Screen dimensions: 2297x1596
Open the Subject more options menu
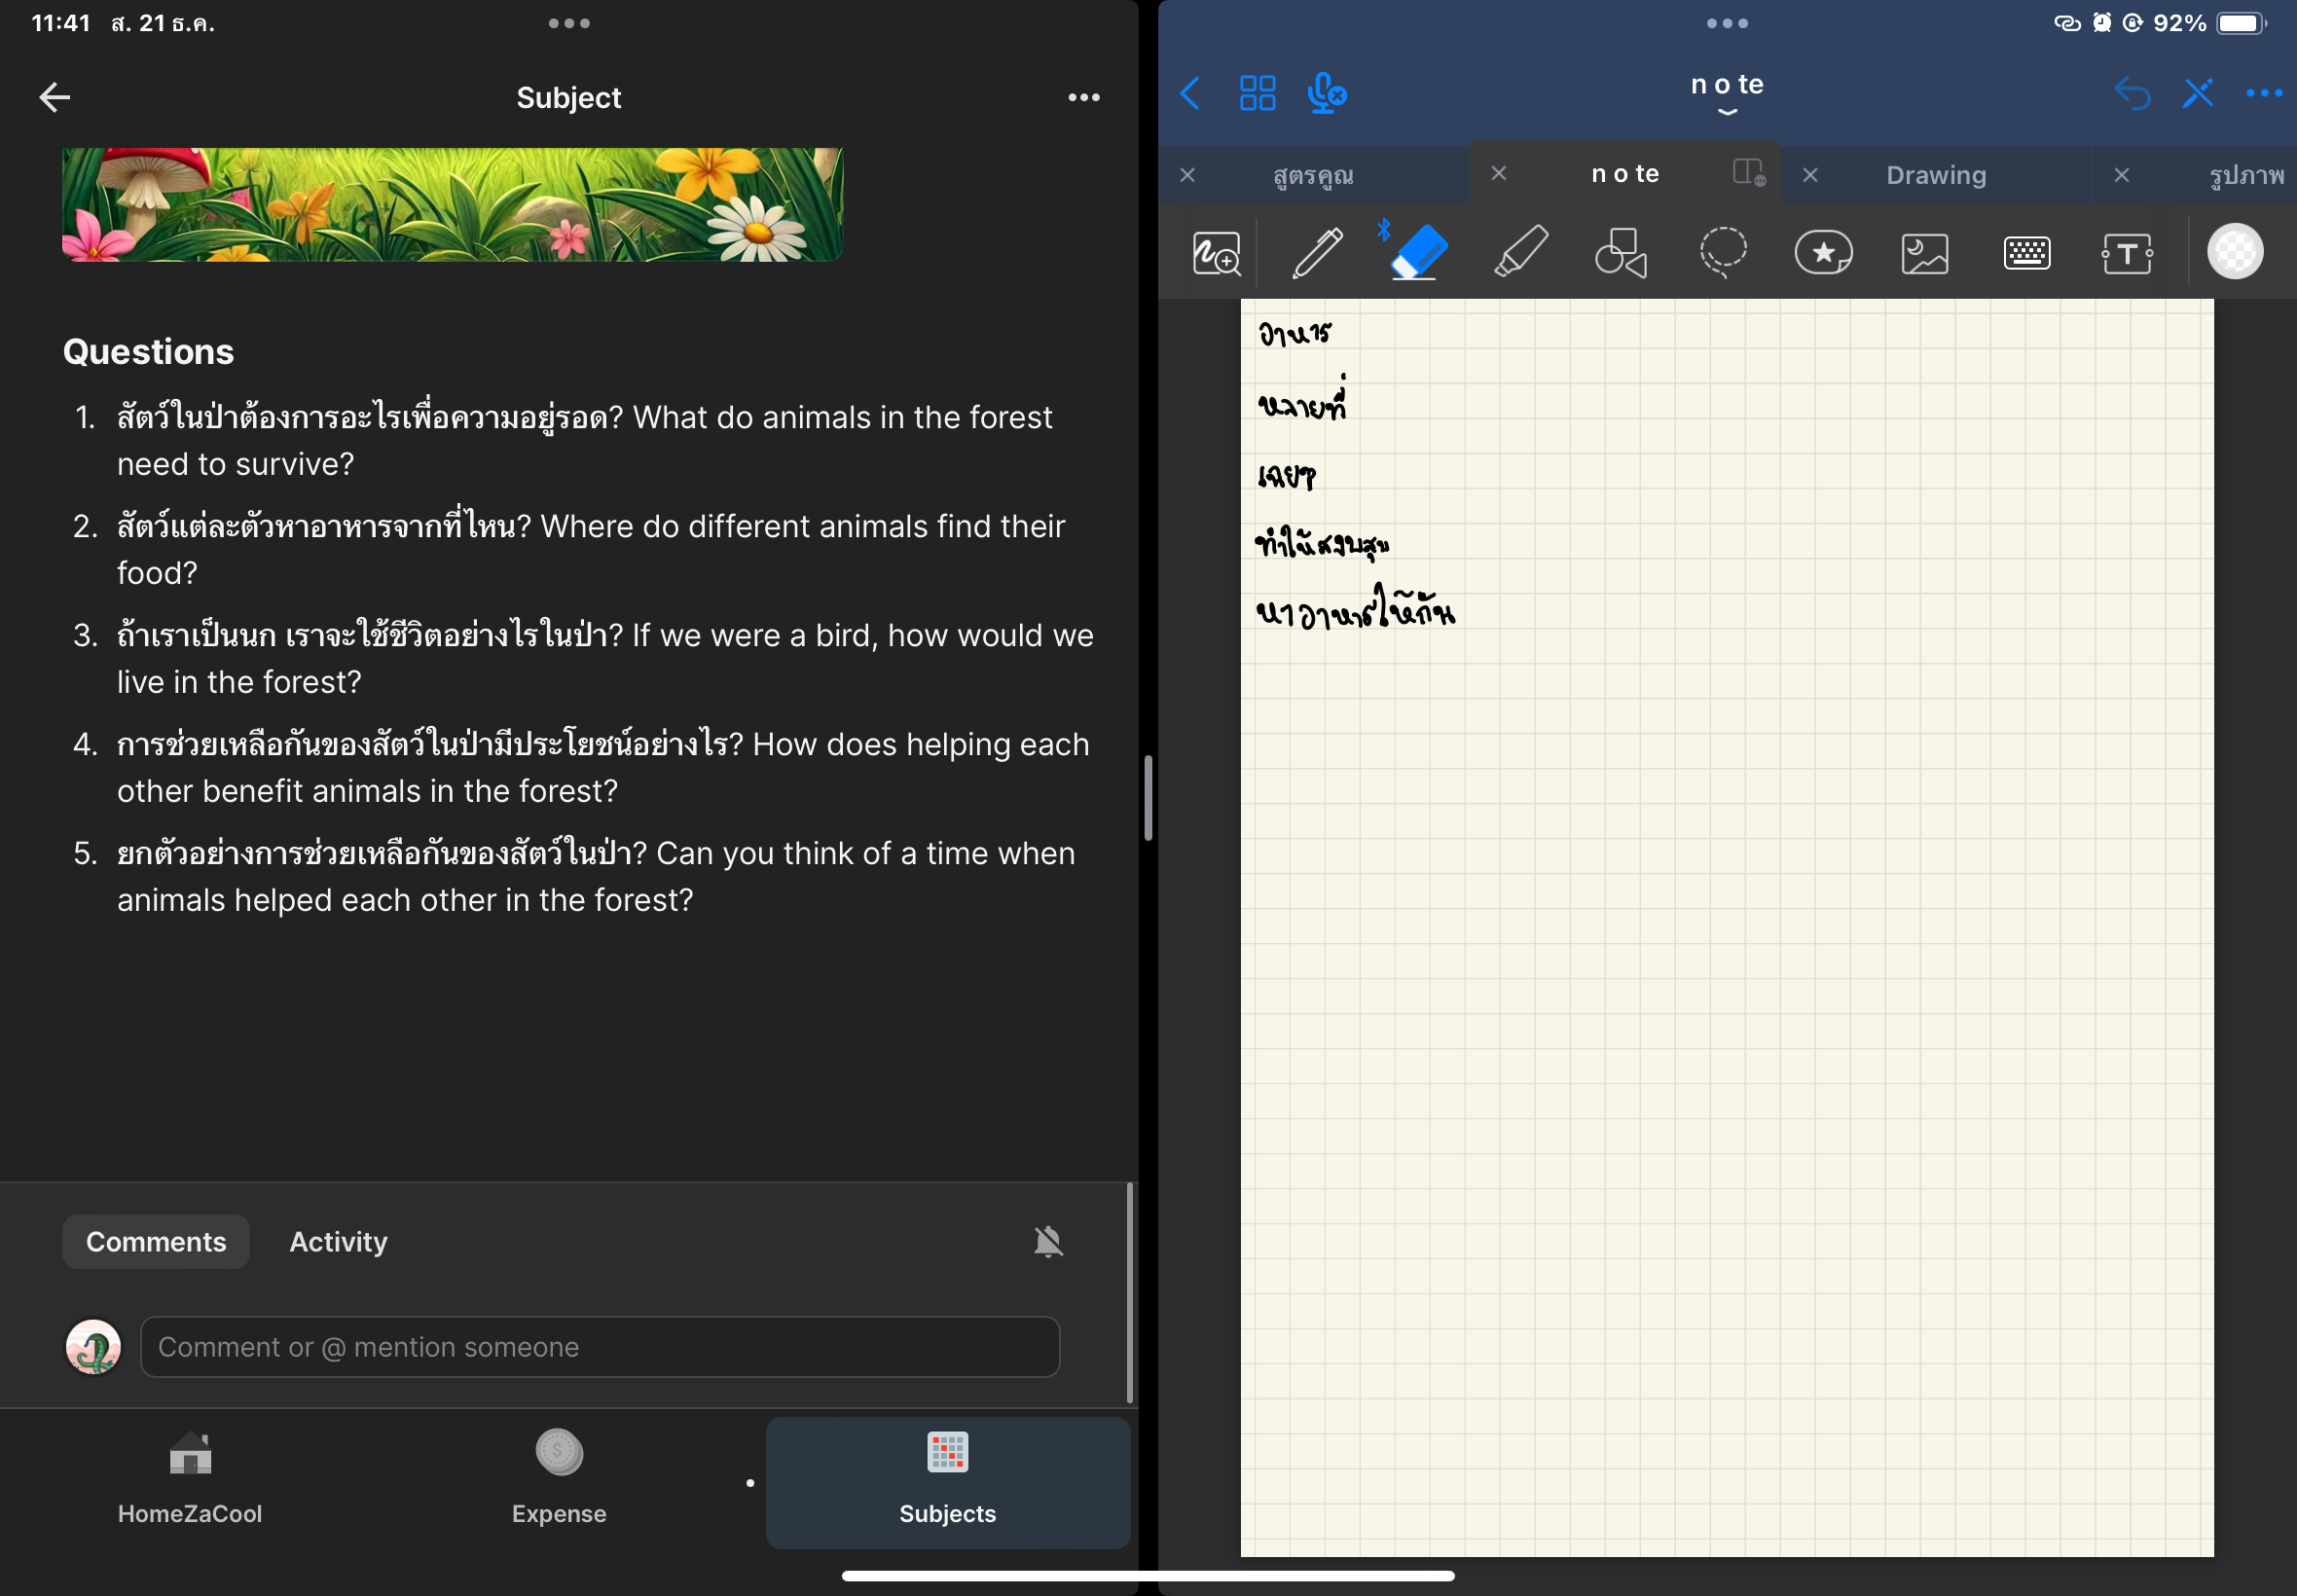point(1083,97)
